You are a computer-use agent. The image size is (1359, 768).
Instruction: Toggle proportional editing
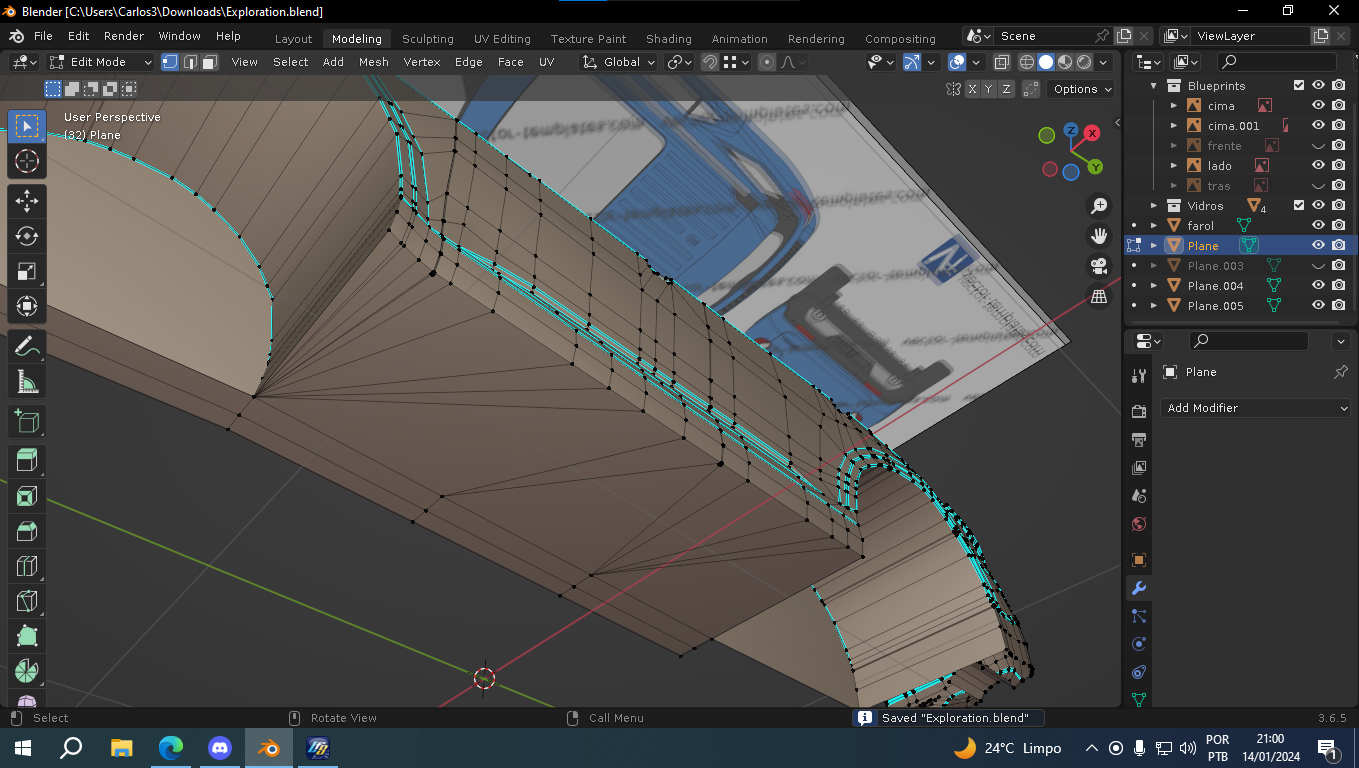[x=767, y=62]
